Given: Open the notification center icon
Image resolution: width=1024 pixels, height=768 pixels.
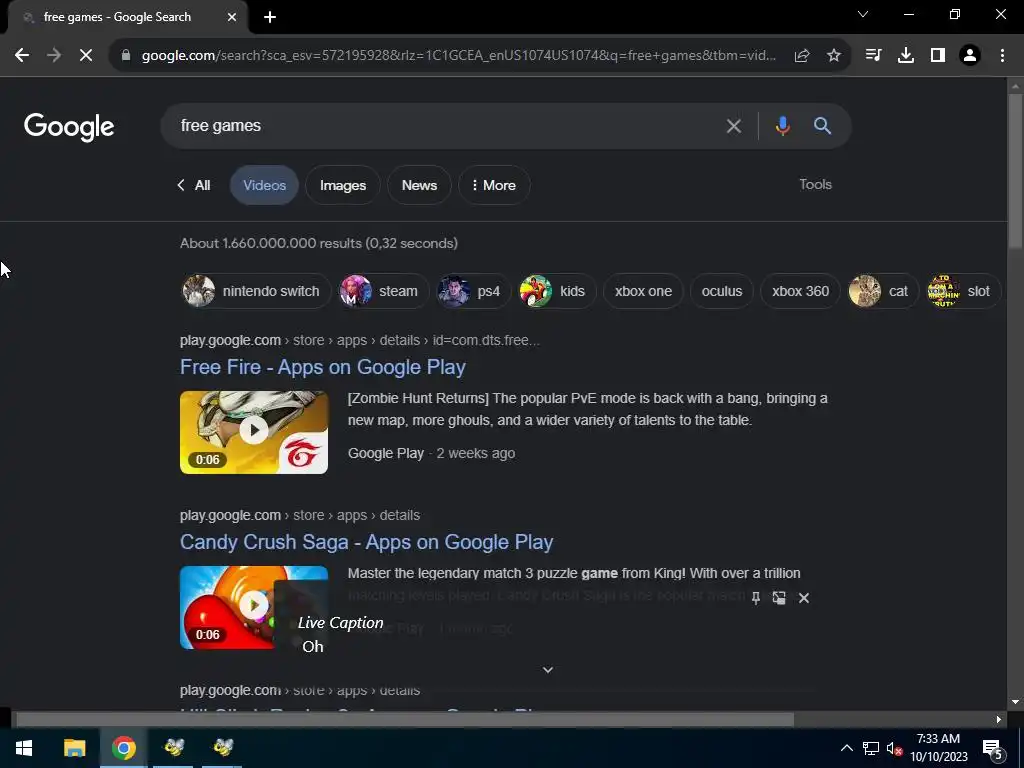Looking at the screenshot, I should [993, 749].
